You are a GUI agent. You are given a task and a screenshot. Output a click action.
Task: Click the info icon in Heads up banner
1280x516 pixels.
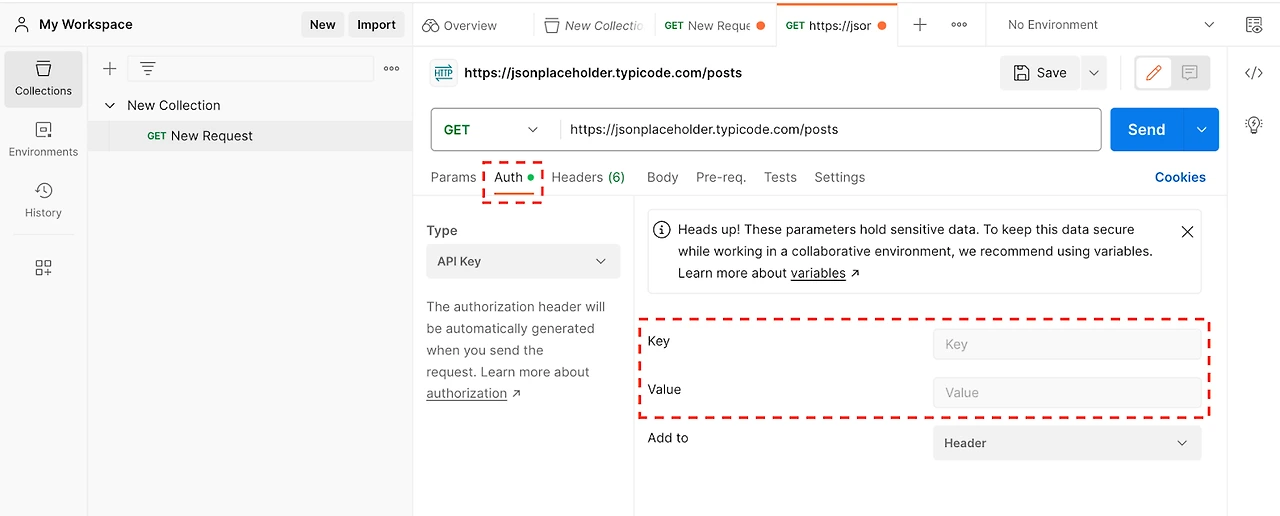coord(662,230)
